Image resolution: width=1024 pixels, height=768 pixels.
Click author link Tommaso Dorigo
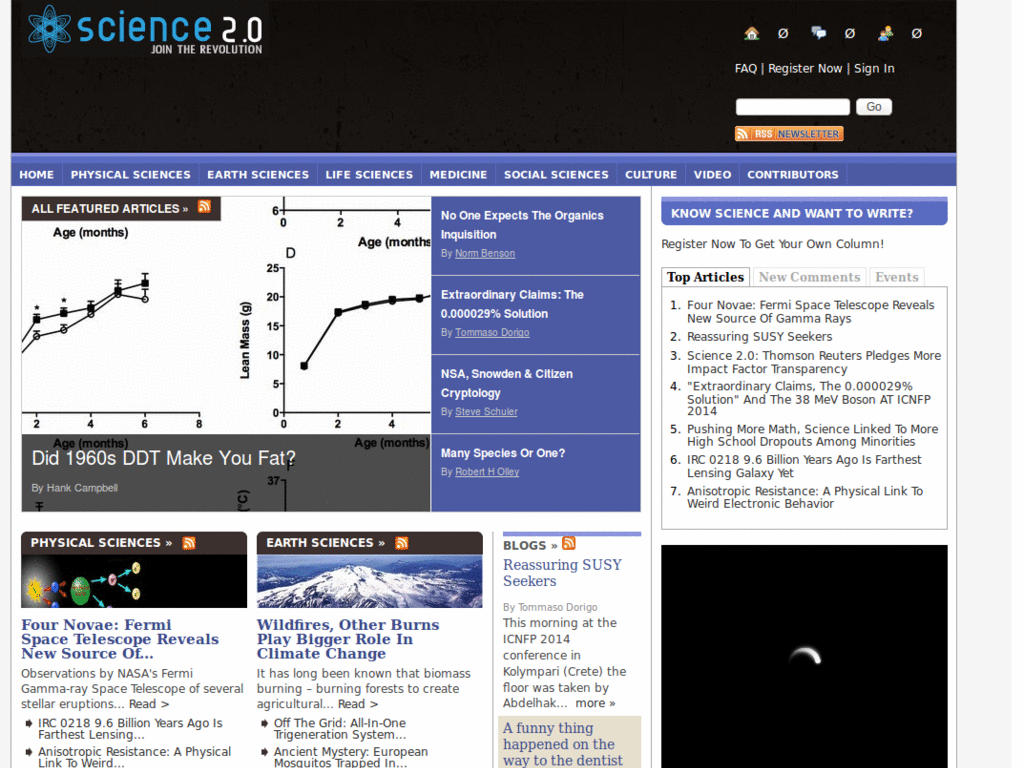point(492,332)
